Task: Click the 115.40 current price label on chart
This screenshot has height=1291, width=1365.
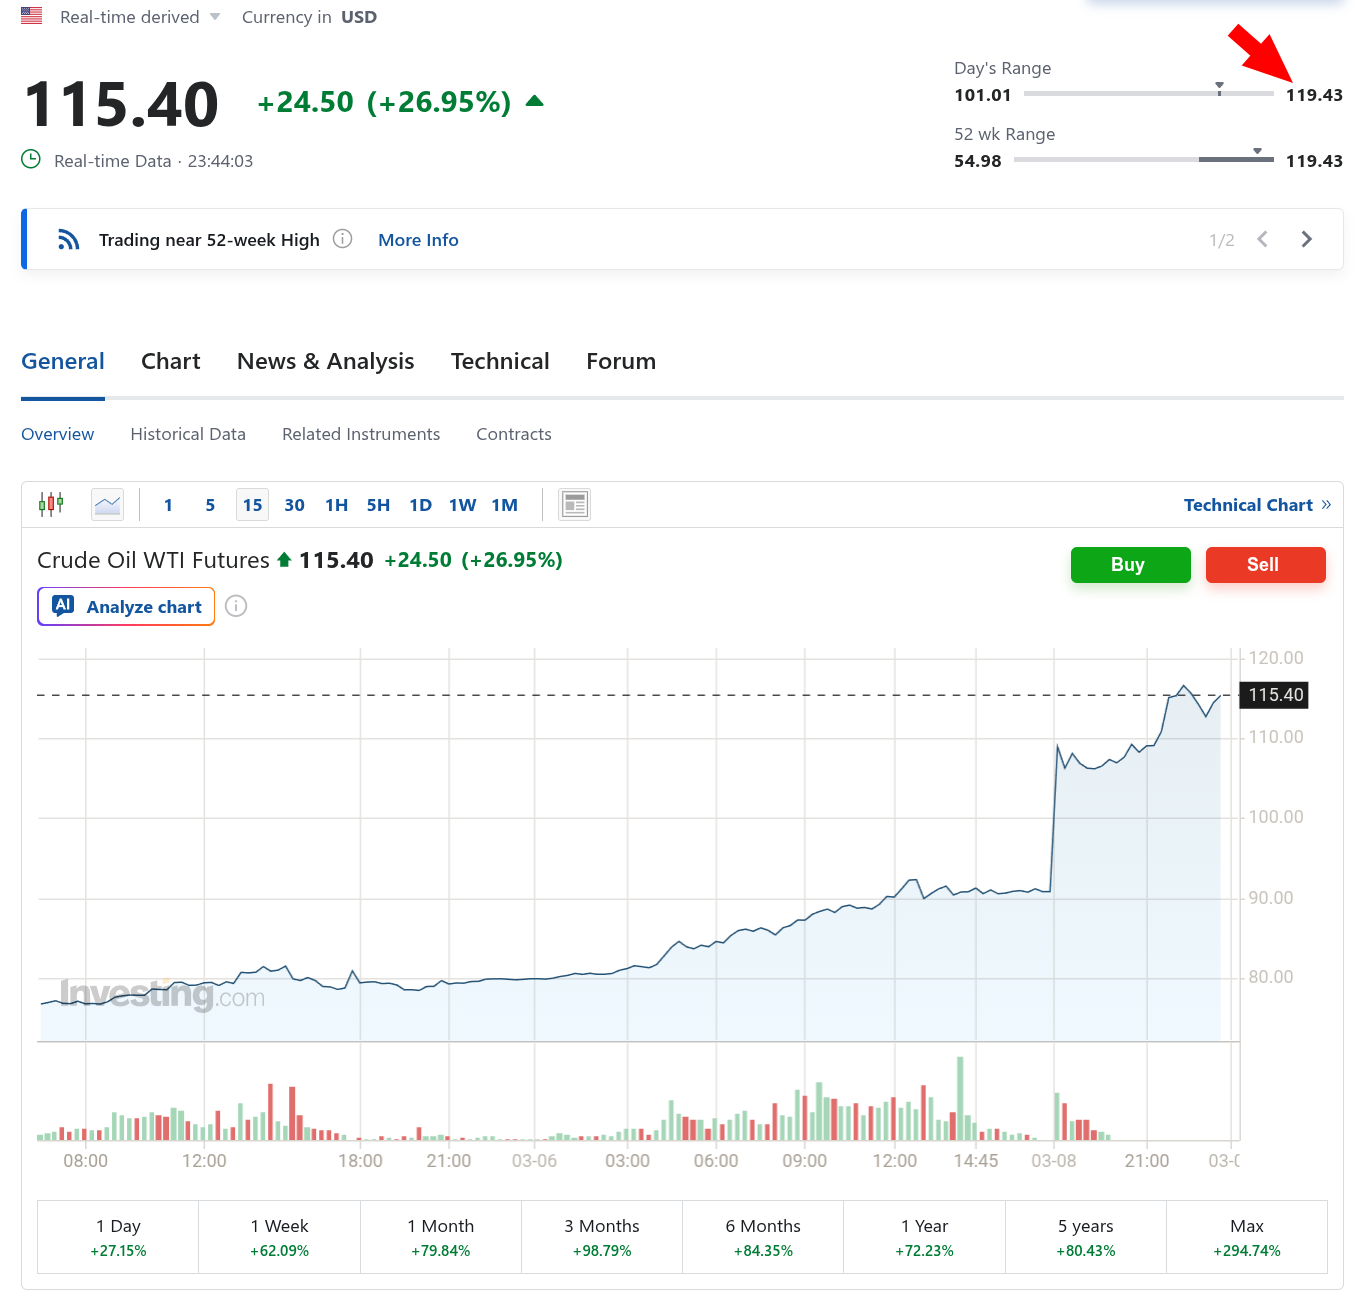Action: coord(1274,695)
